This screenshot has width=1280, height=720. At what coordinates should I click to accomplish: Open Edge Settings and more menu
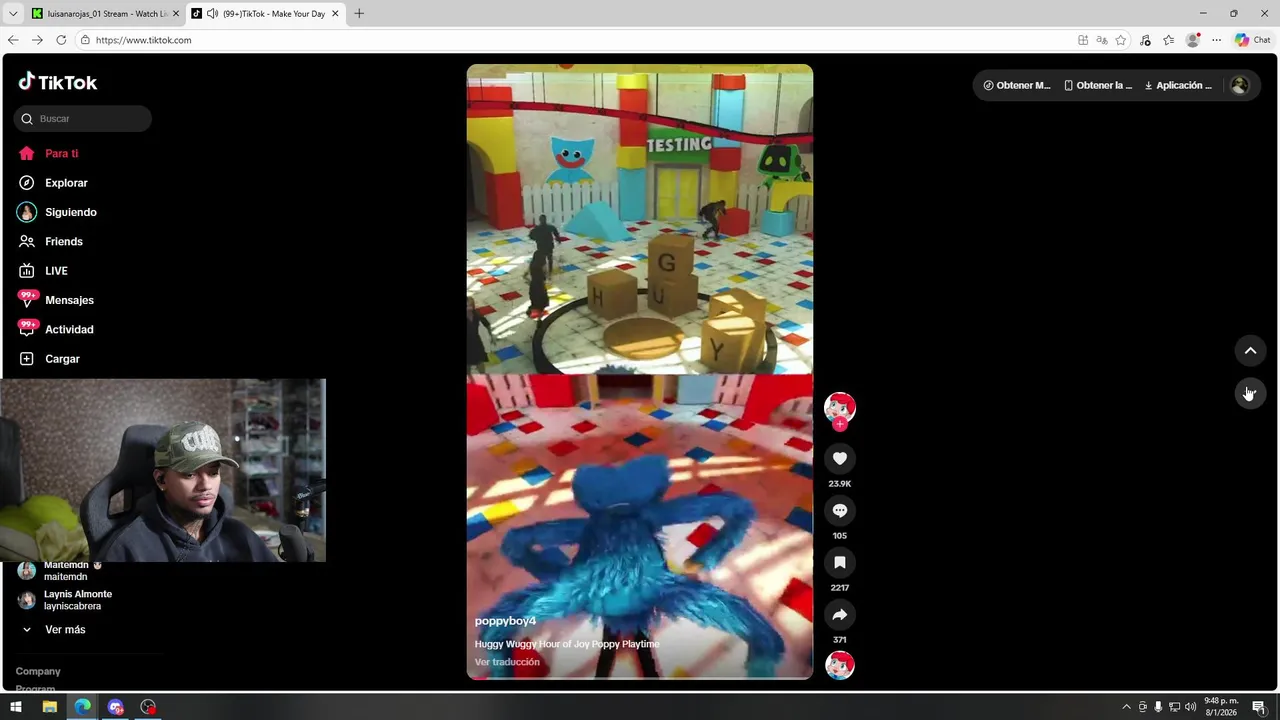pyautogui.click(x=1216, y=40)
